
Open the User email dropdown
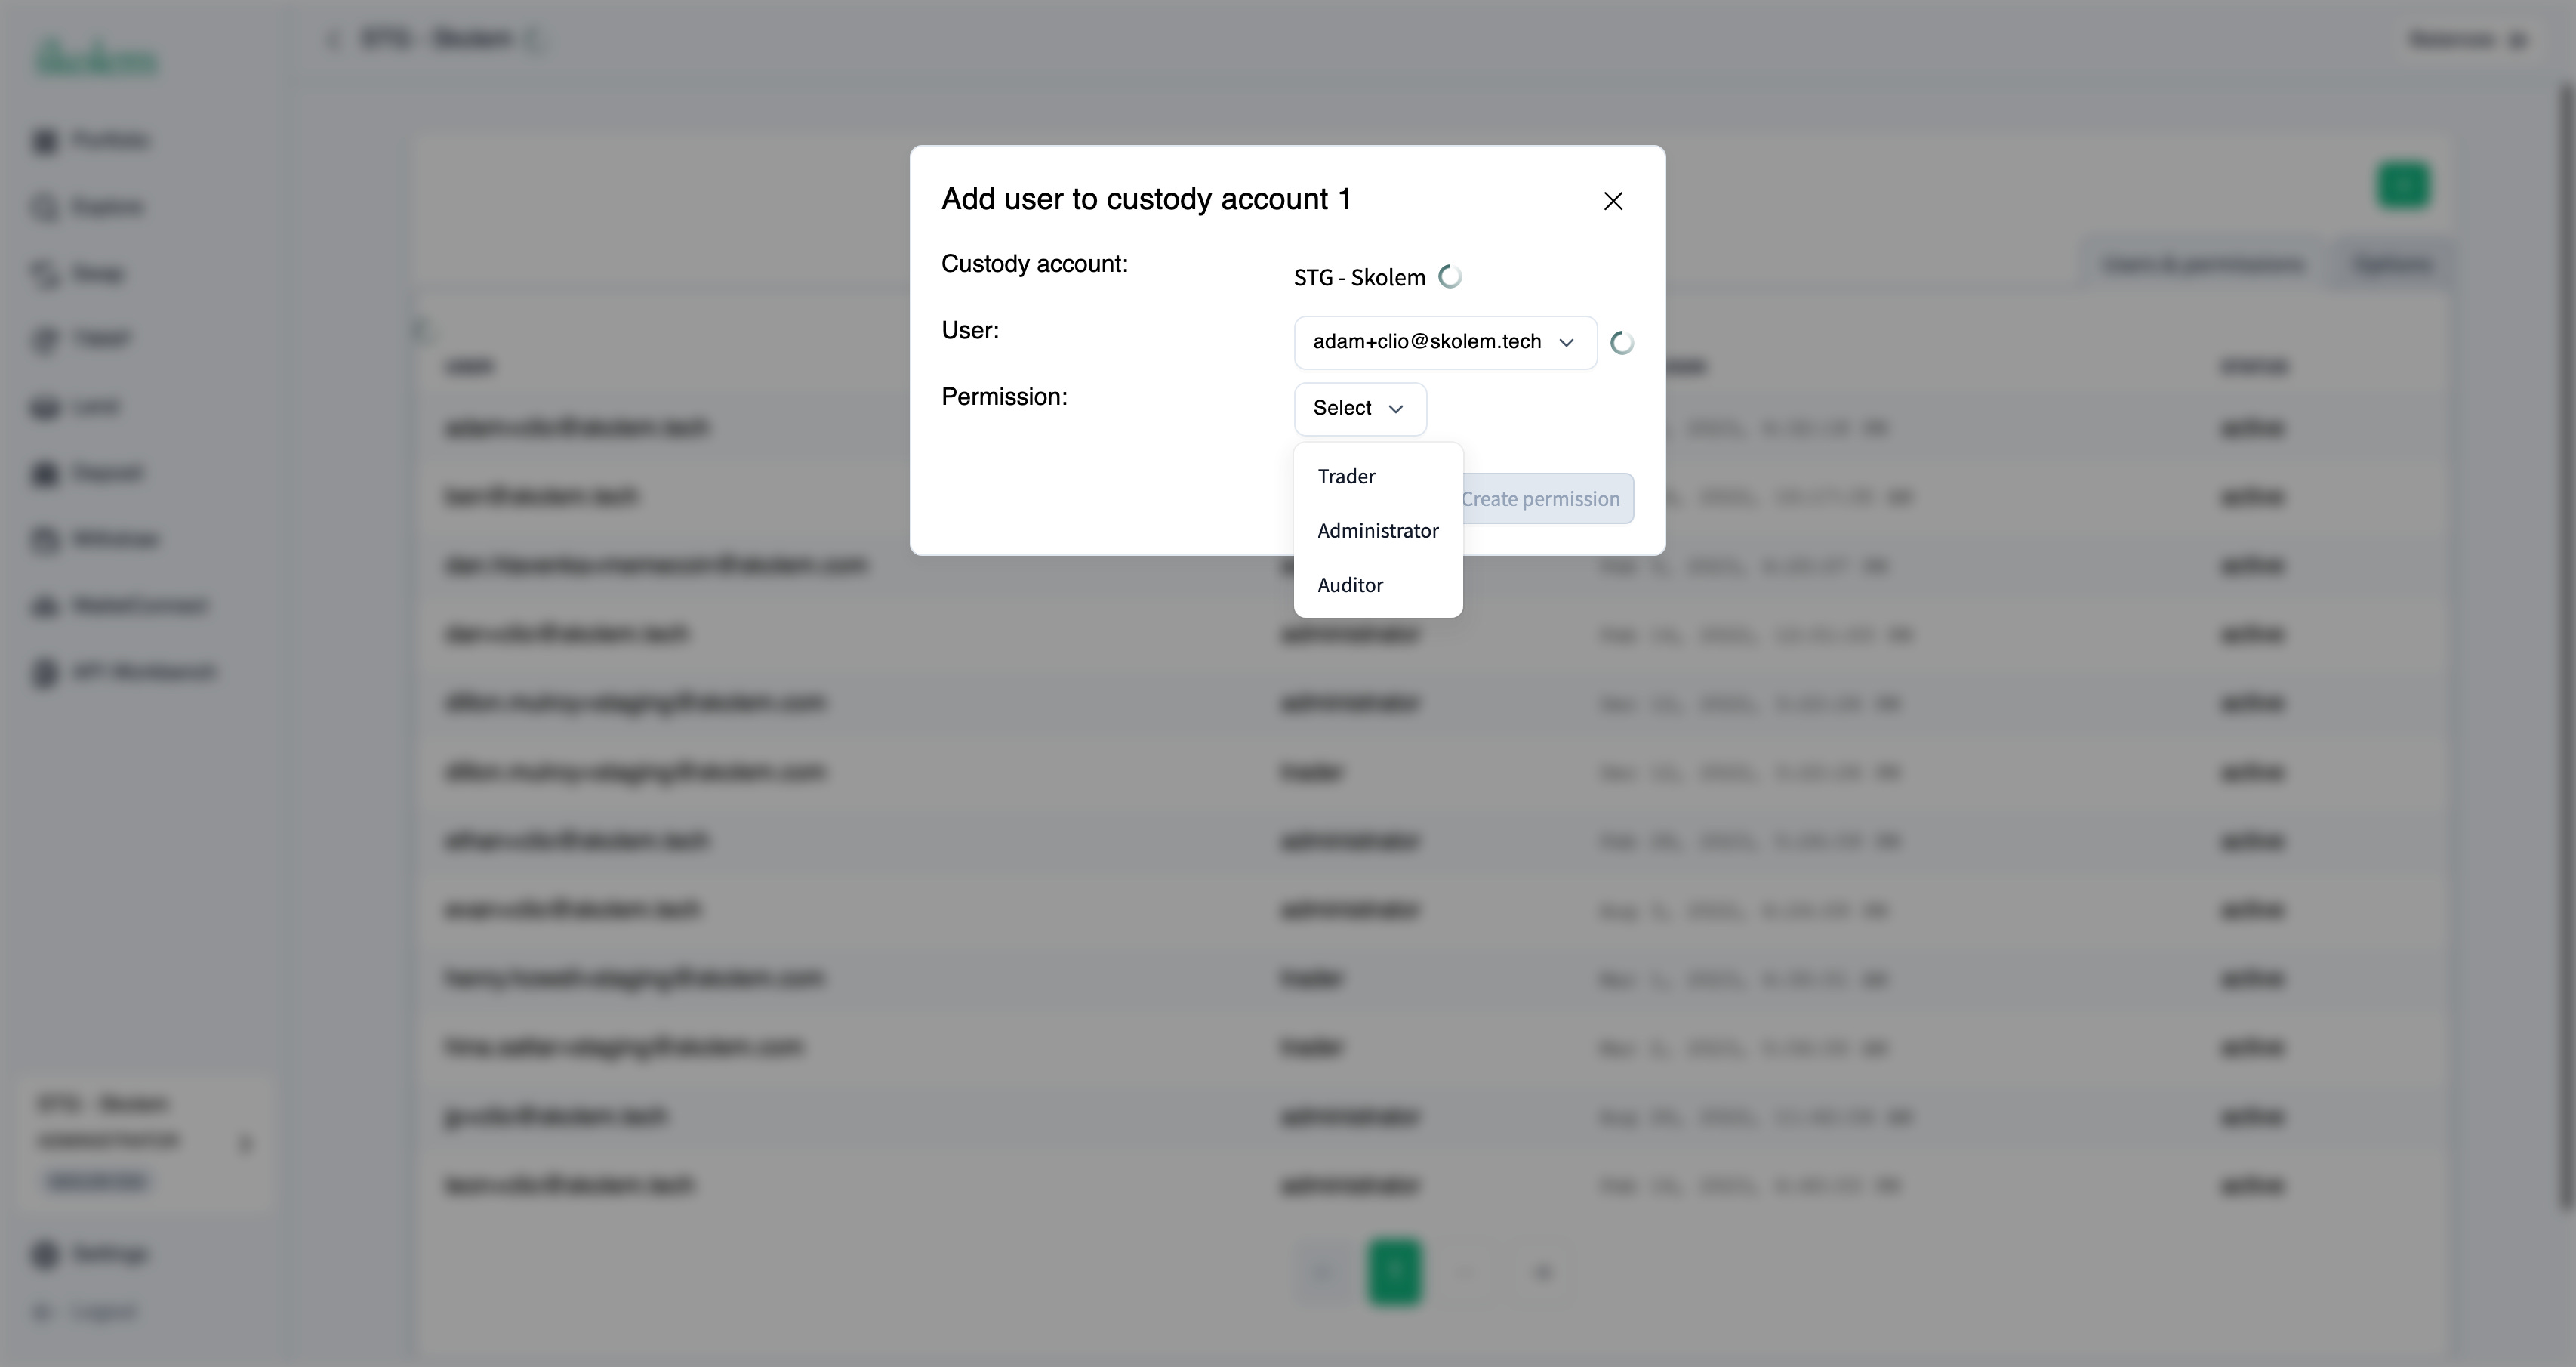click(1444, 343)
